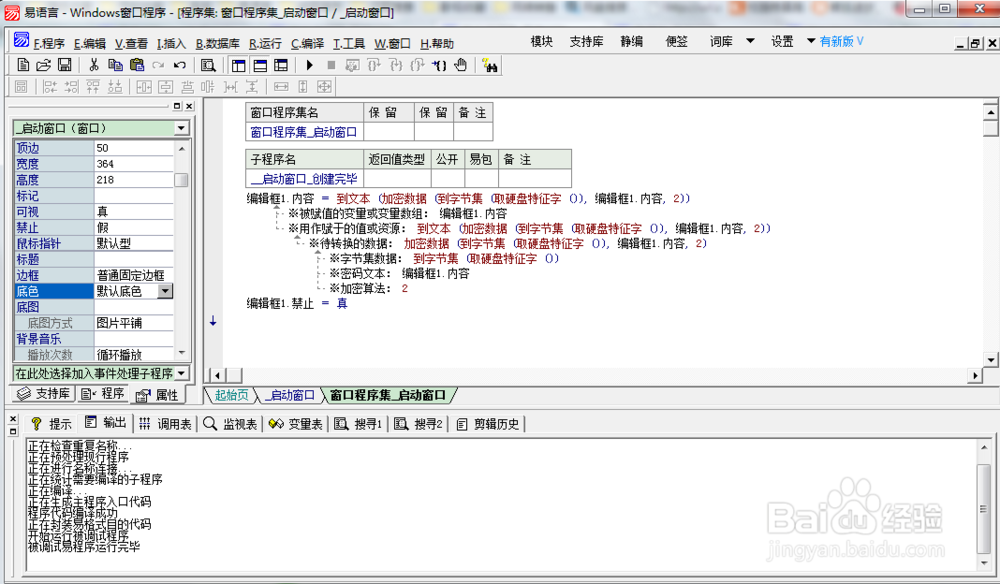Open the 调用表 tab
Viewport: 1000px width, 584px height.
pyautogui.click(x=166, y=424)
